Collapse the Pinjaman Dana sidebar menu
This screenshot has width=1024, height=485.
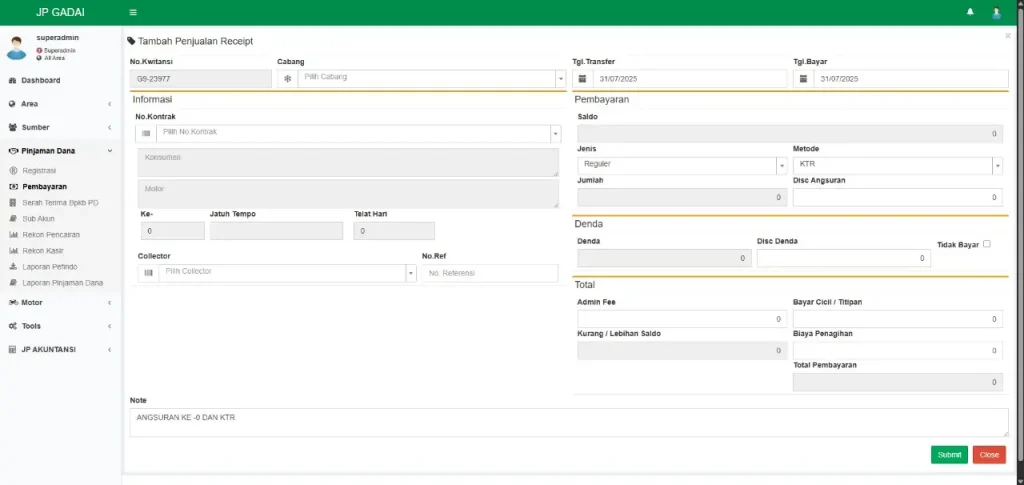(61, 151)
